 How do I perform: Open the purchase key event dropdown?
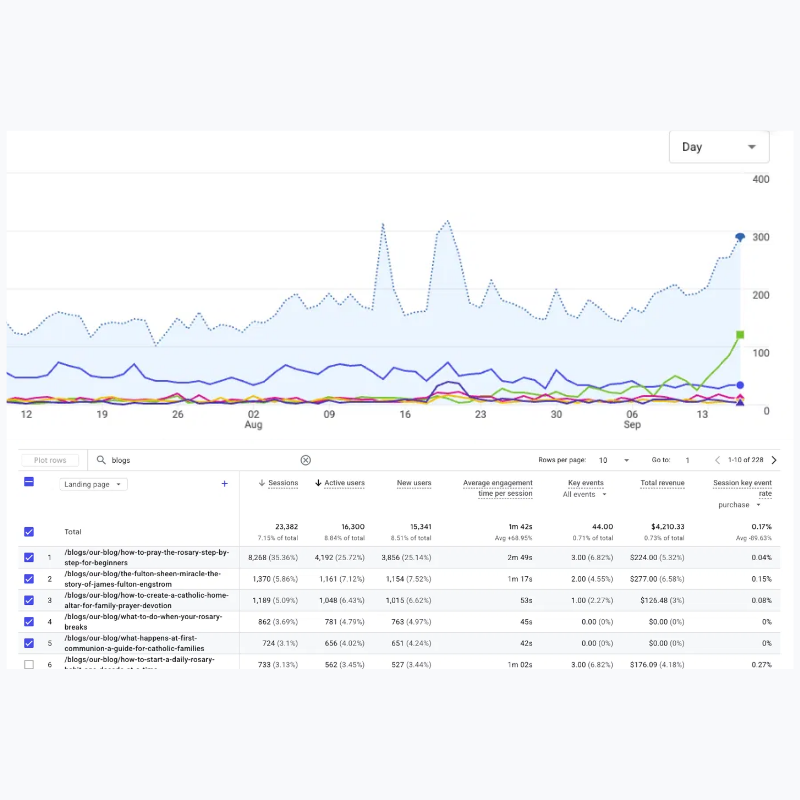pos(739,505)
